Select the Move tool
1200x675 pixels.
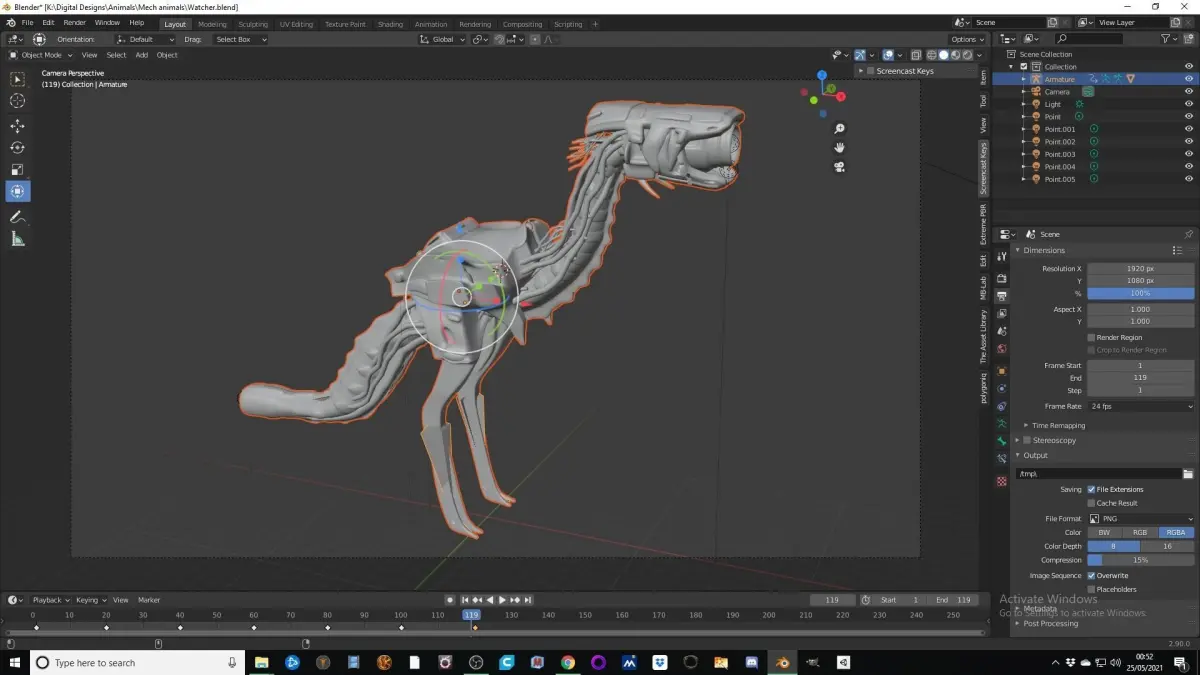click(x=18, y=126)
